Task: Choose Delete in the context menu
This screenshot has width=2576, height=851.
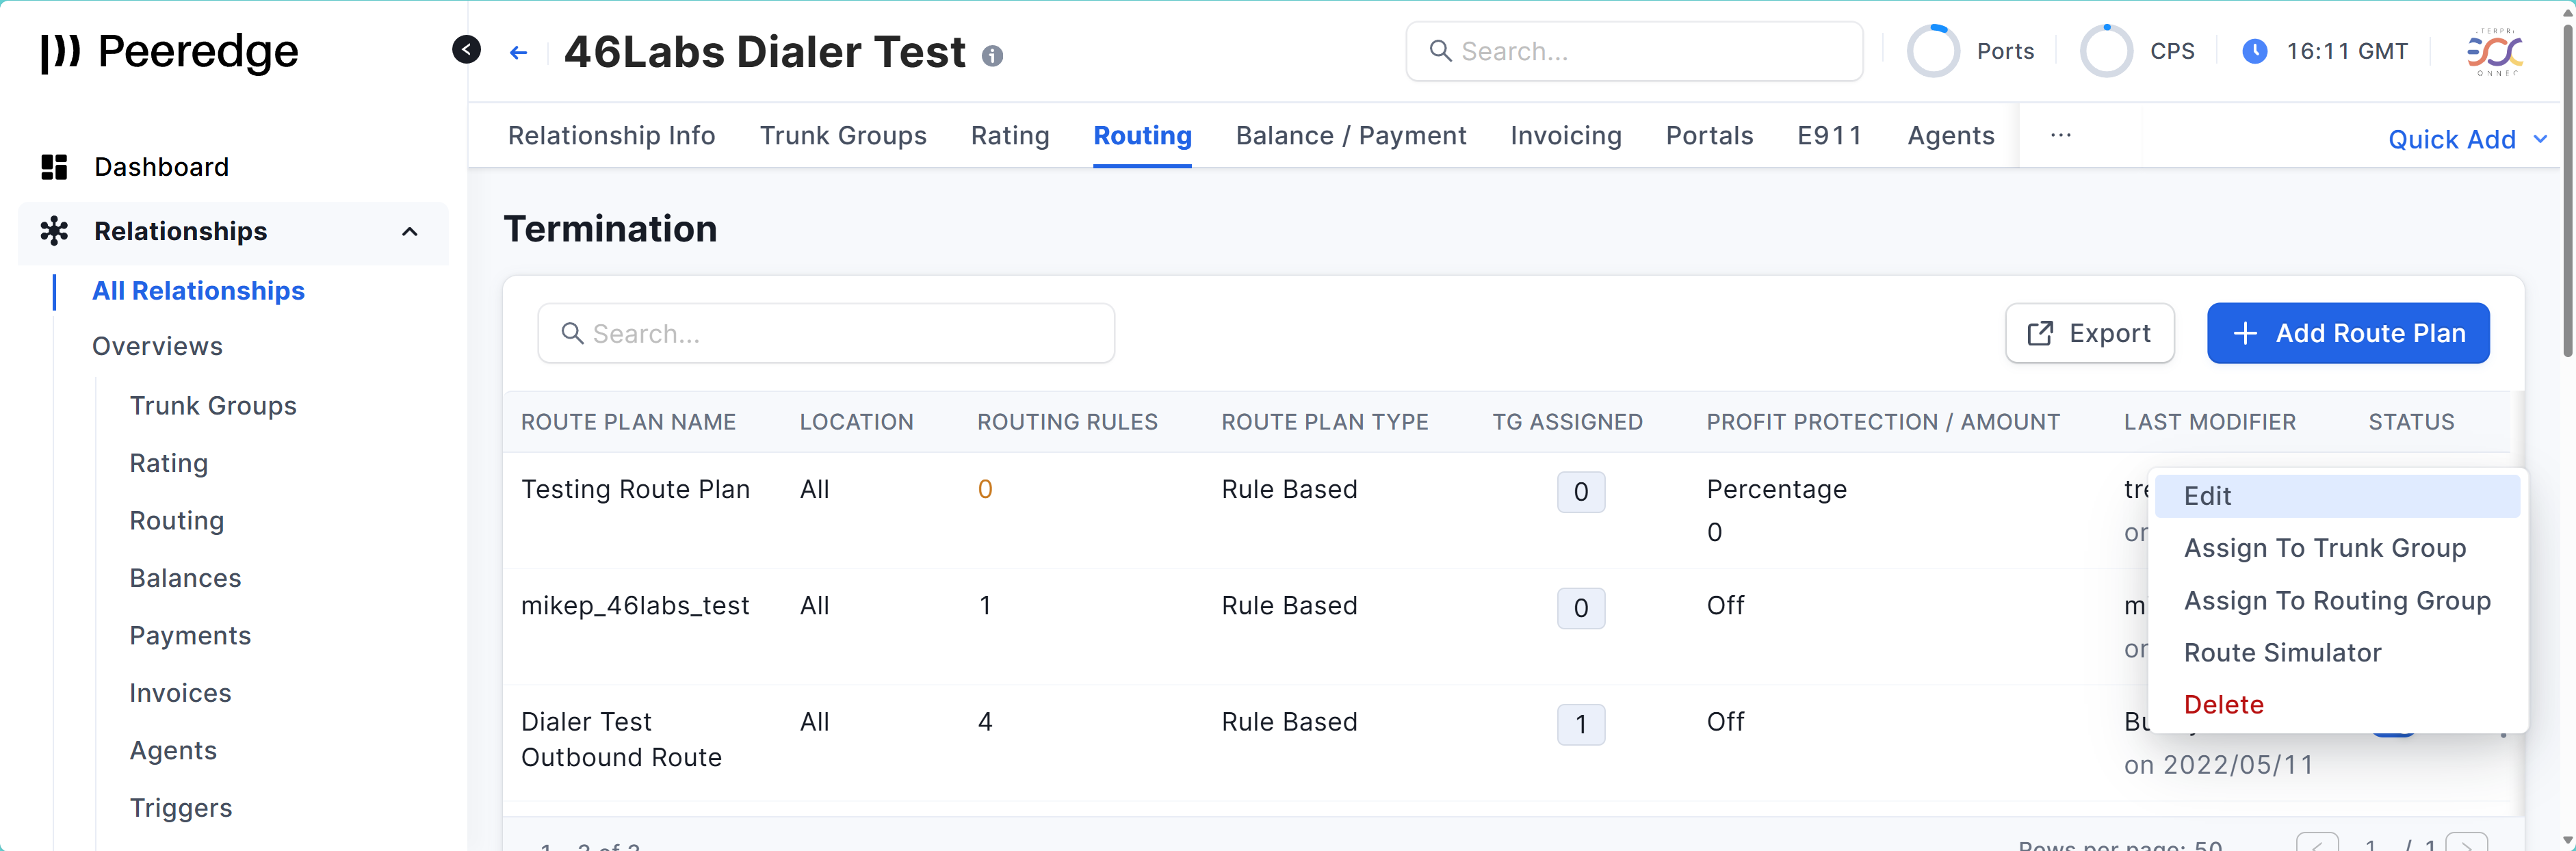Action: (x=2223, y=704)
